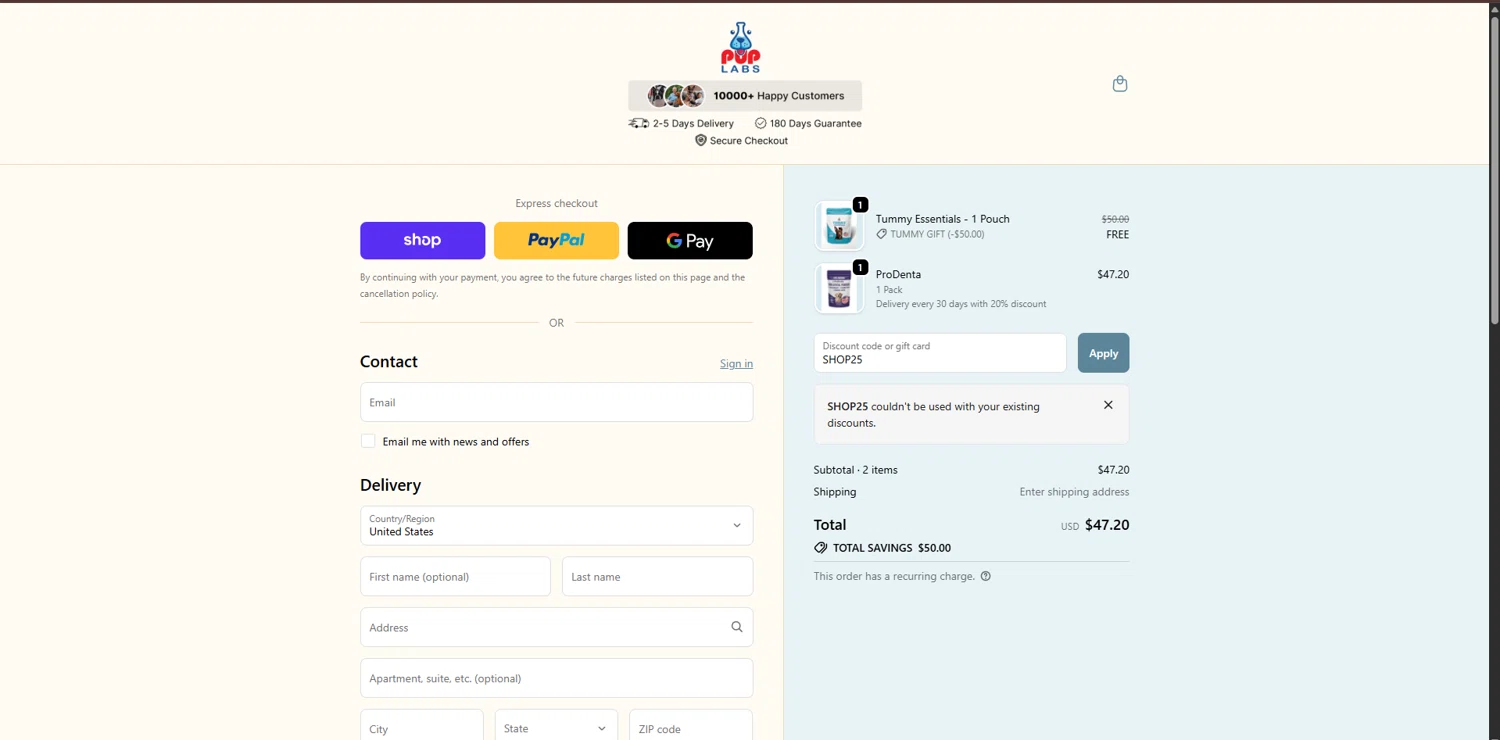Open the Country/Region dropdown
Image resolution: width=1500 pixels, height=740 pixels.
click(556, 525)
